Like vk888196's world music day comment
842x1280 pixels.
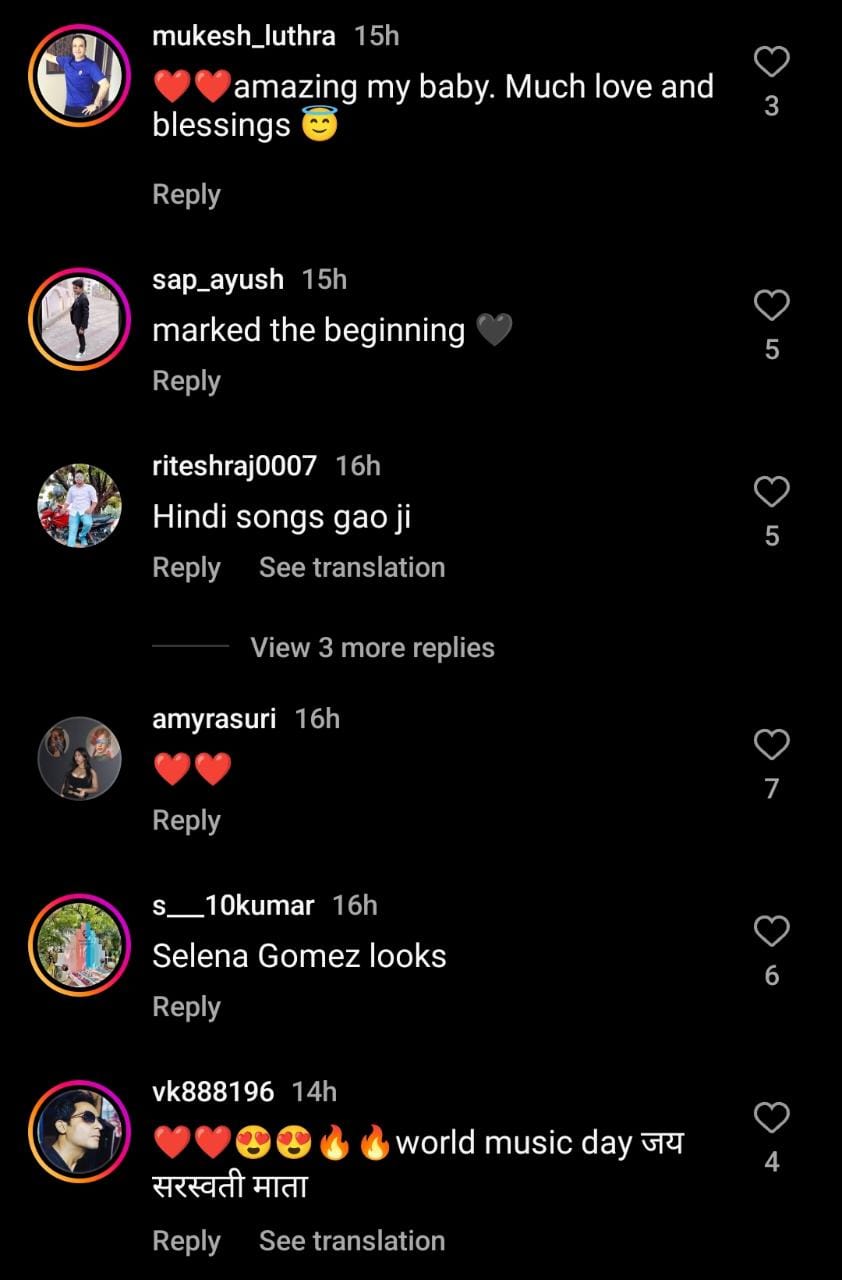point(771,1118)
